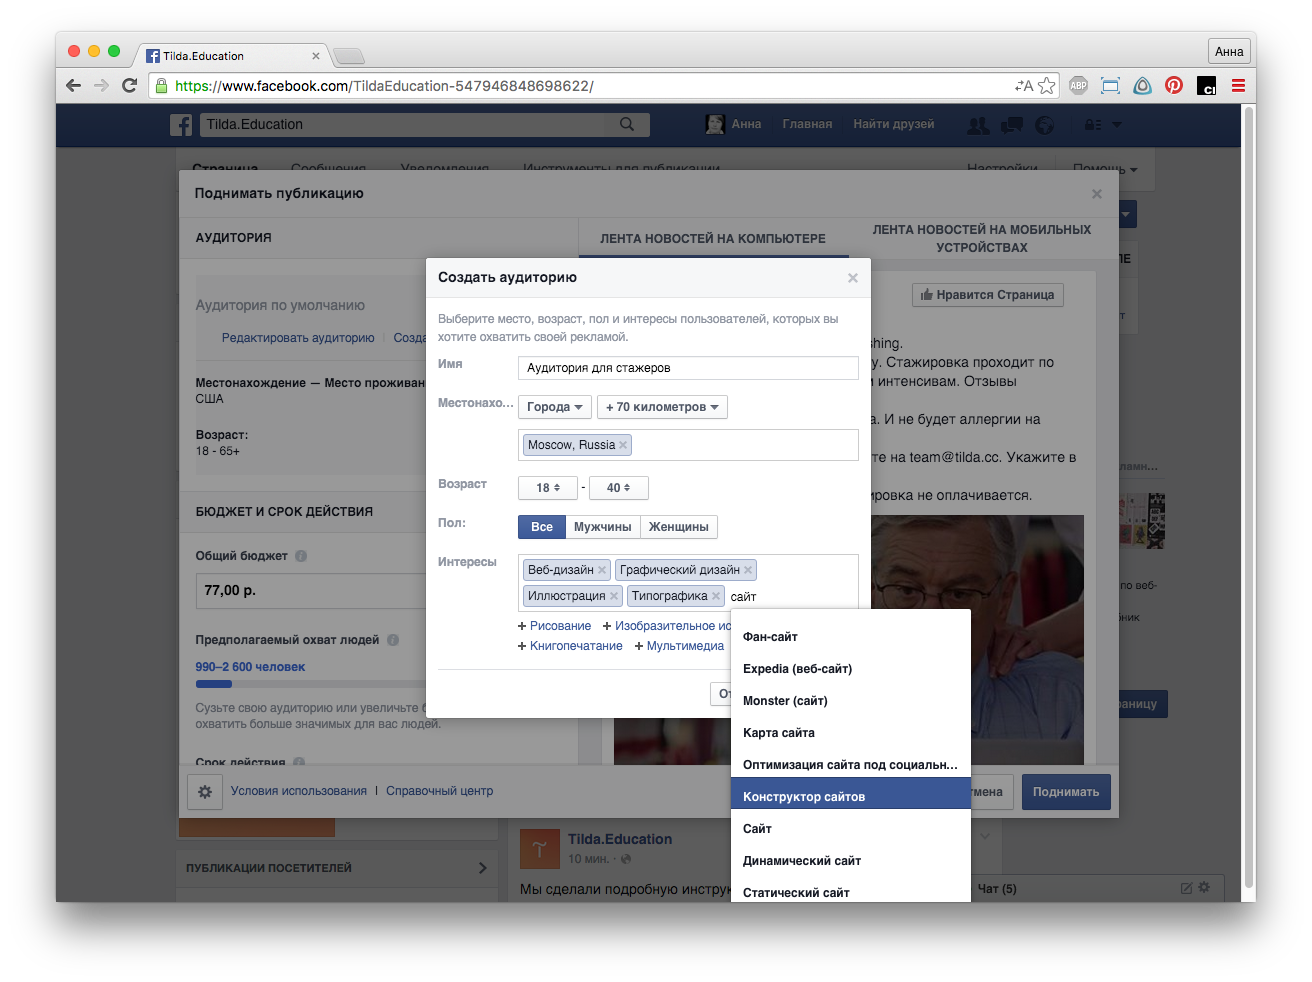Select the Женщины gender option

pos(679,527)
